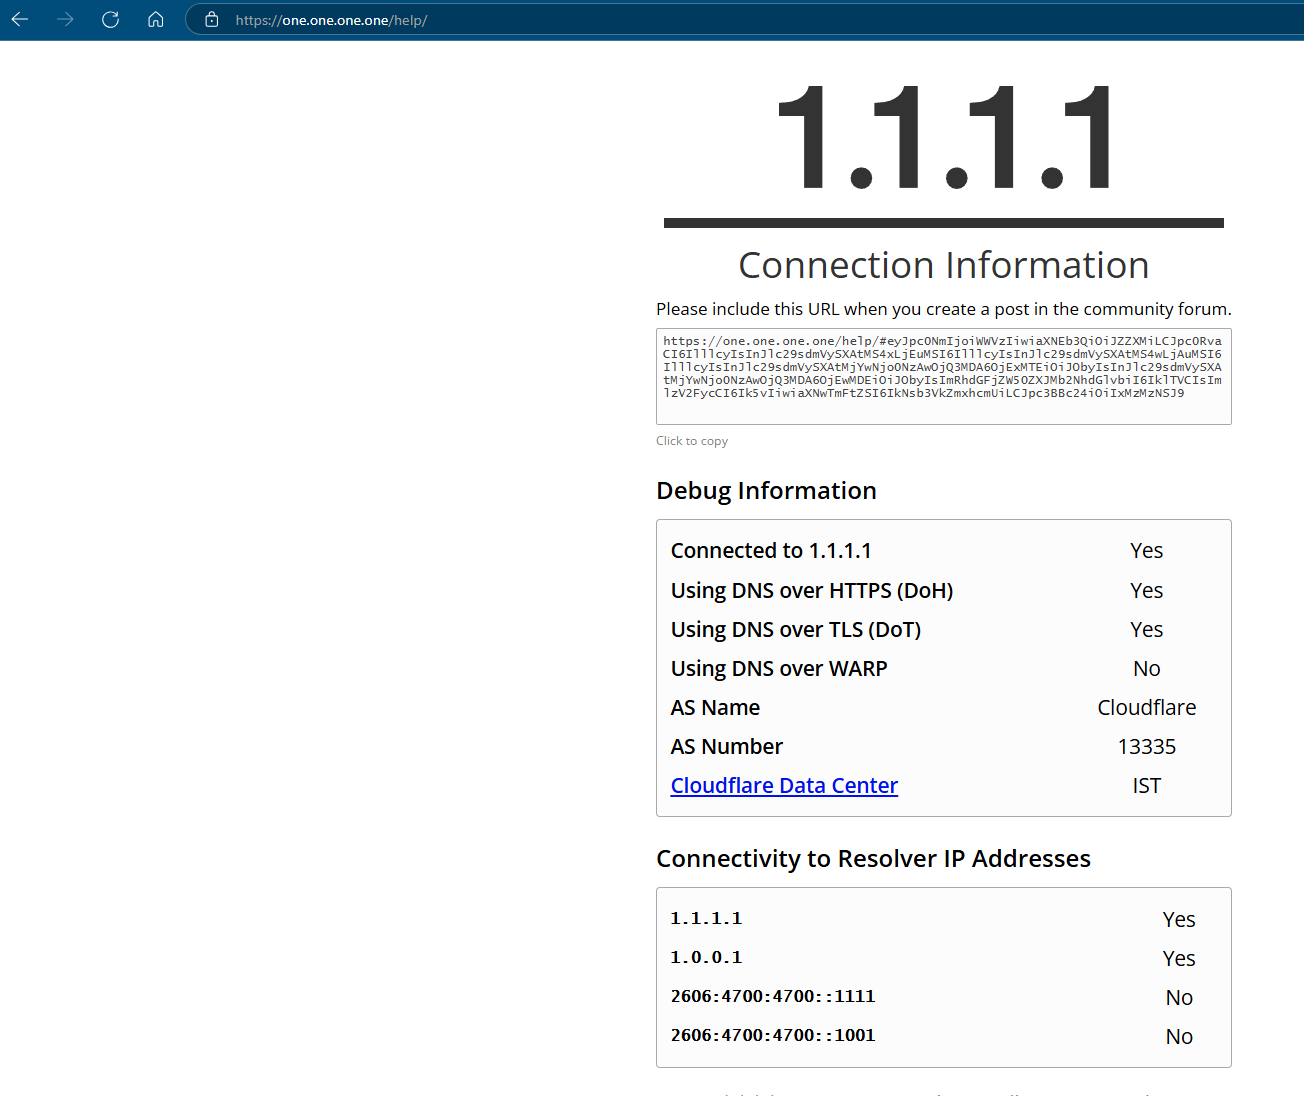Click 'Yes' value for DNS over TLS
This screenshot has height=1096, width=1304.
click(1147, 630)
